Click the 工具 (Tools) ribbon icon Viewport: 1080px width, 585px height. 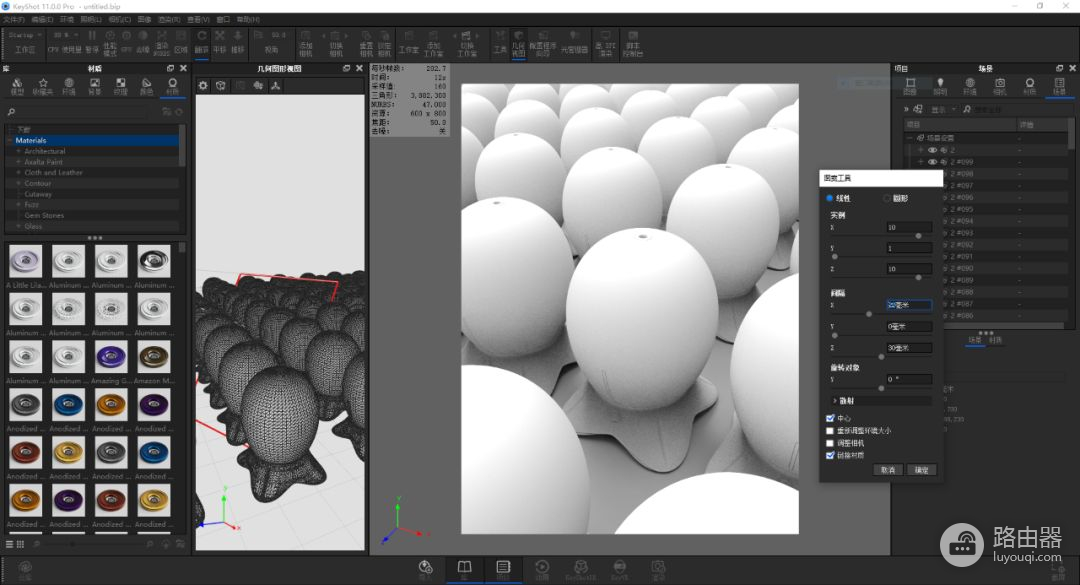point(500,40)
